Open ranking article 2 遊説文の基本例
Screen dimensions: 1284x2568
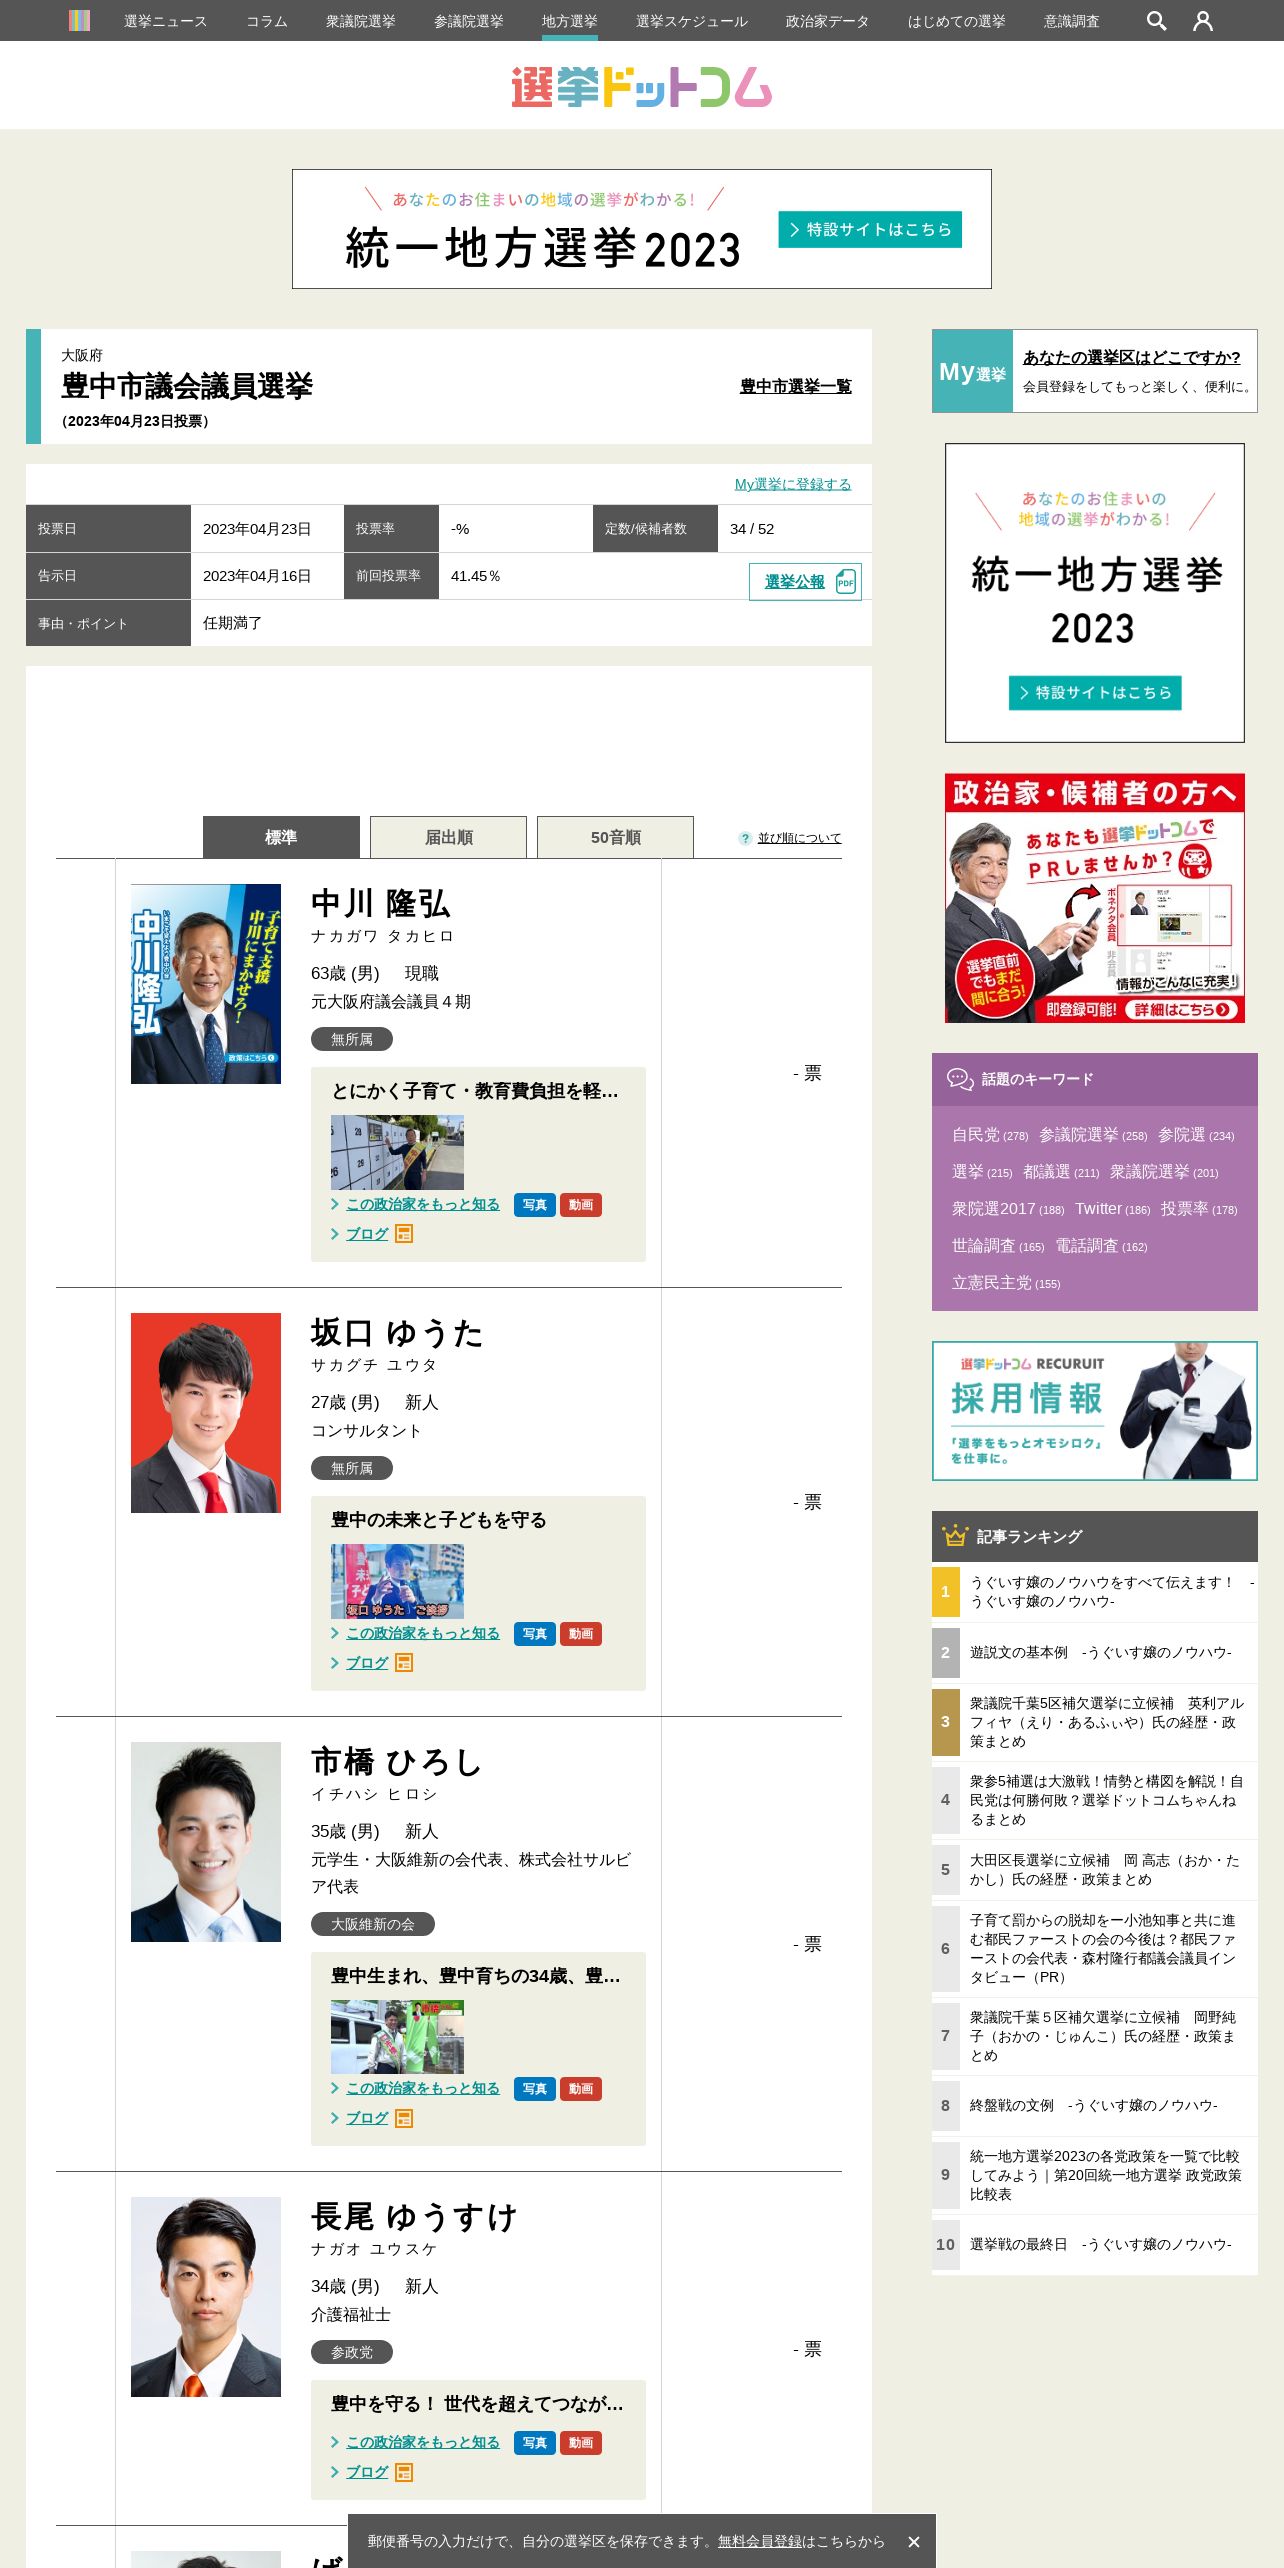[1100, 1653]
